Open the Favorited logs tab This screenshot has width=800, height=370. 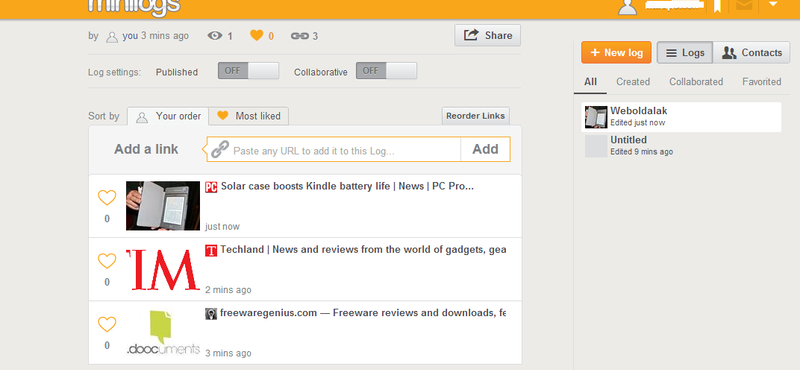tap(761, 82)
